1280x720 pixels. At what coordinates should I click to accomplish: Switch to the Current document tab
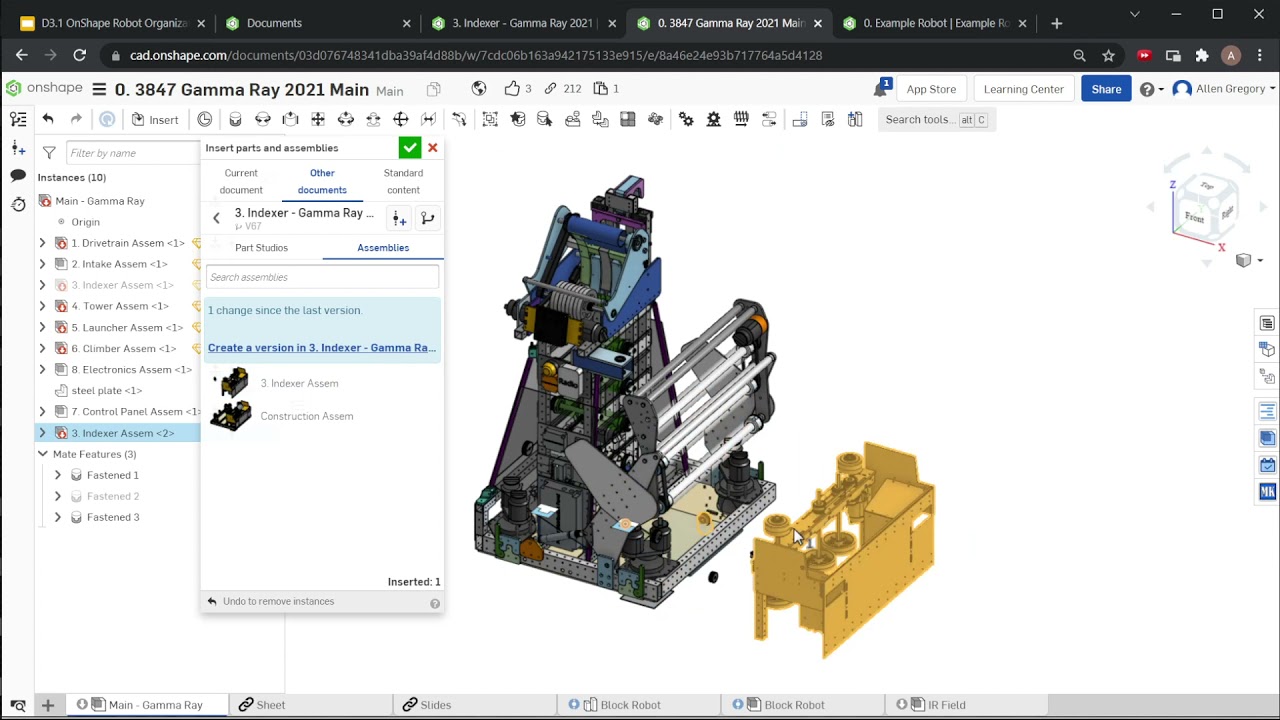click(x=241, y=181)
